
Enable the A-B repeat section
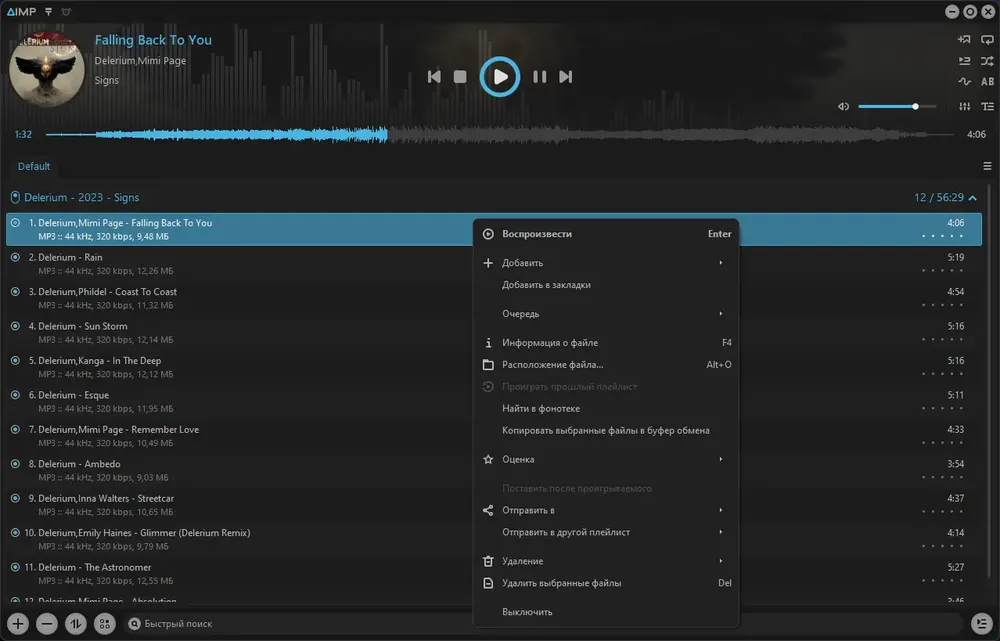(x=987, y=81)
